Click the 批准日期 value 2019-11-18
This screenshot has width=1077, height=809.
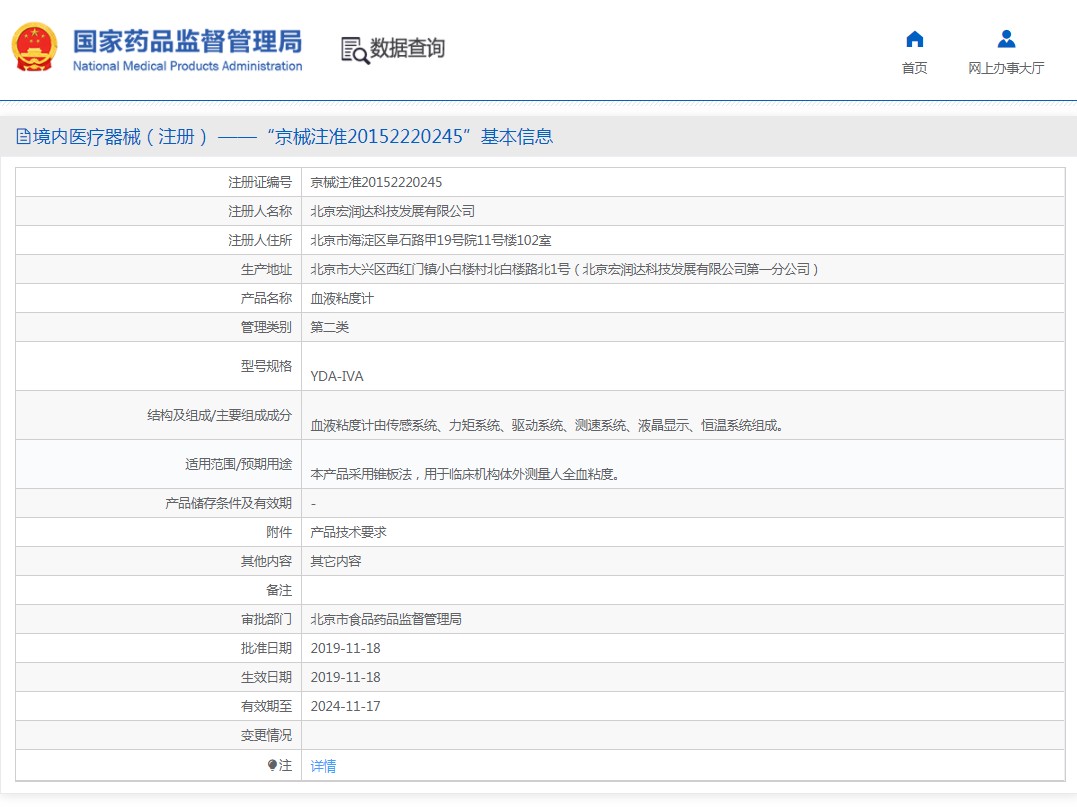tap(345, 648)
